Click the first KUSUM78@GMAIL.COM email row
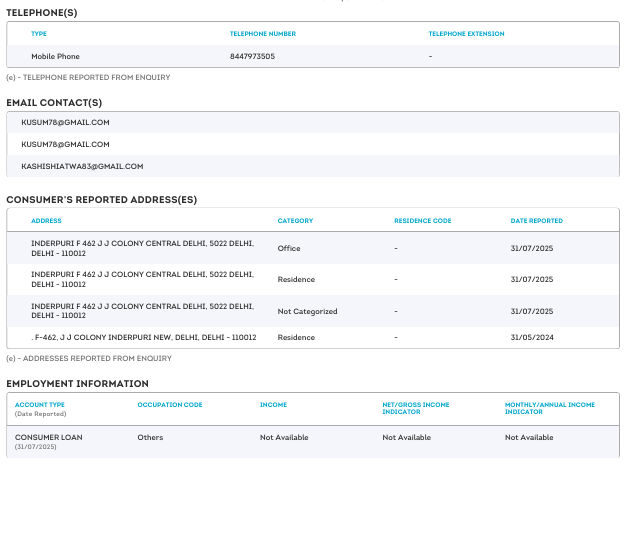Image resolution: width=630 pixels, height=557 pixels. pyautogui.click(x=65, y=122)
